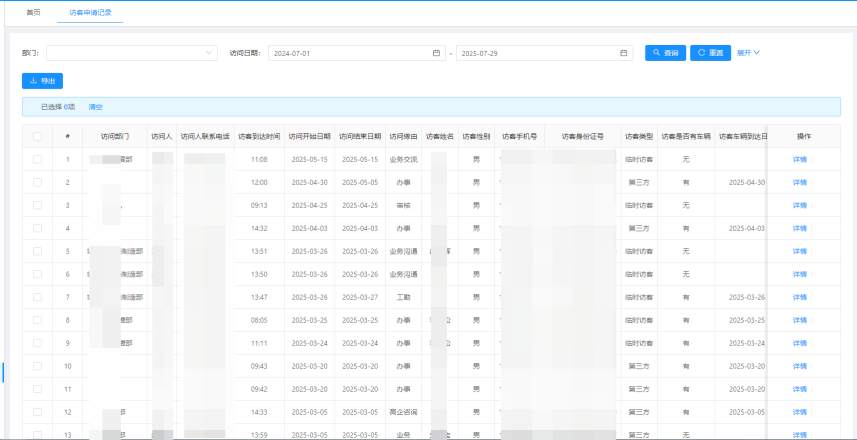Screen dimensions: 857x440
Task: Expand more filters with 展开
Action: click(748, 53)
